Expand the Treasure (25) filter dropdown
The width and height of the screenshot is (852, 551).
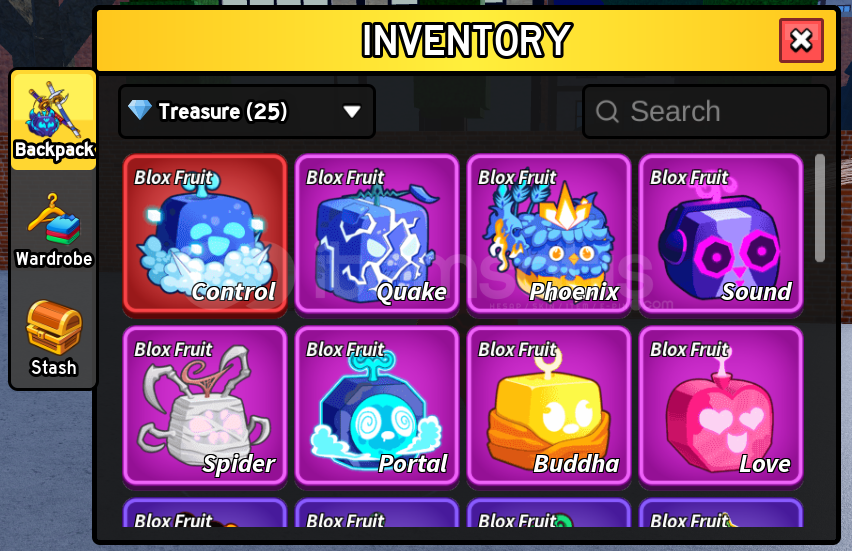point(247,111)
